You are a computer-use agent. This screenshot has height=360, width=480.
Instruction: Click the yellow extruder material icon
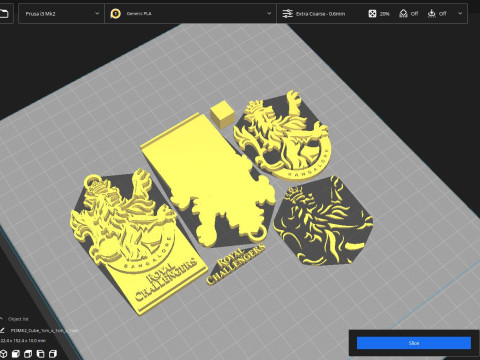pyautogui.click(x=116, y=14)
